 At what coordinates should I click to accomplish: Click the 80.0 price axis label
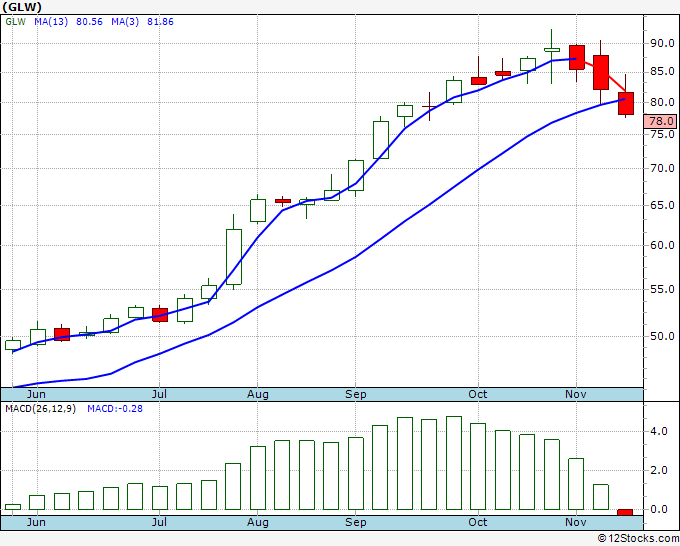662,103
